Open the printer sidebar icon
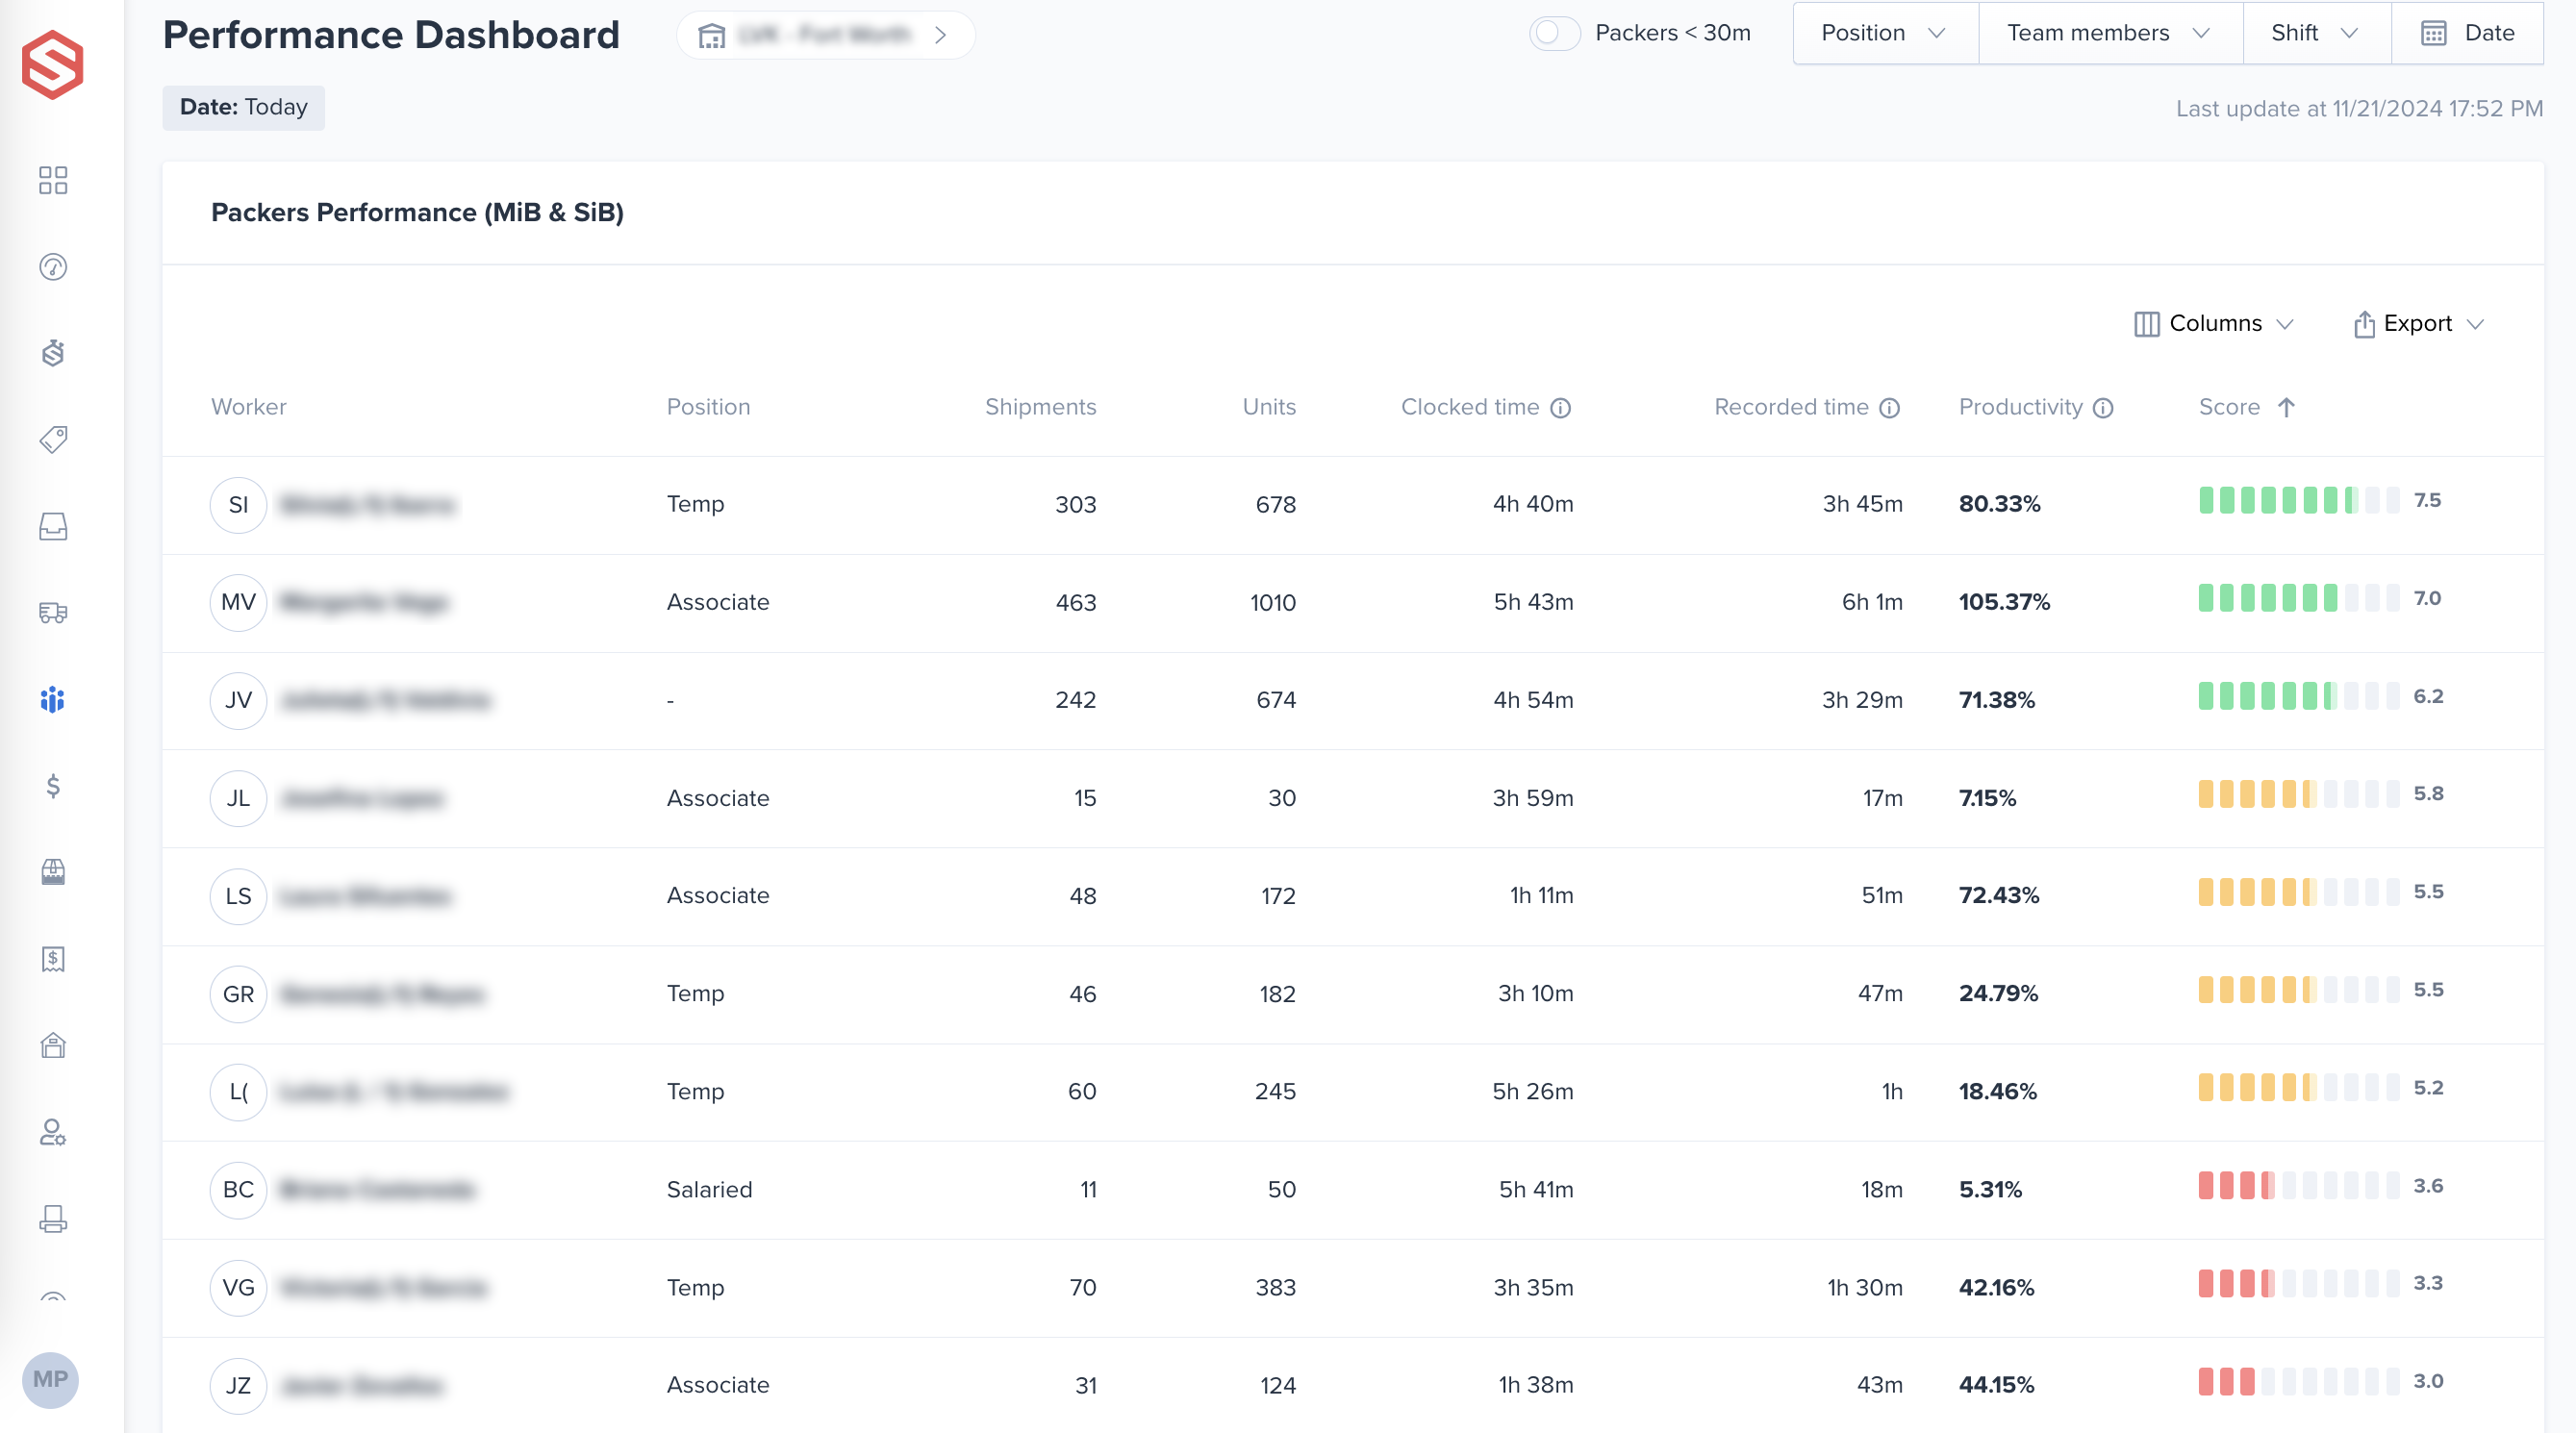The image size is (2576, 1433). 53,1219
